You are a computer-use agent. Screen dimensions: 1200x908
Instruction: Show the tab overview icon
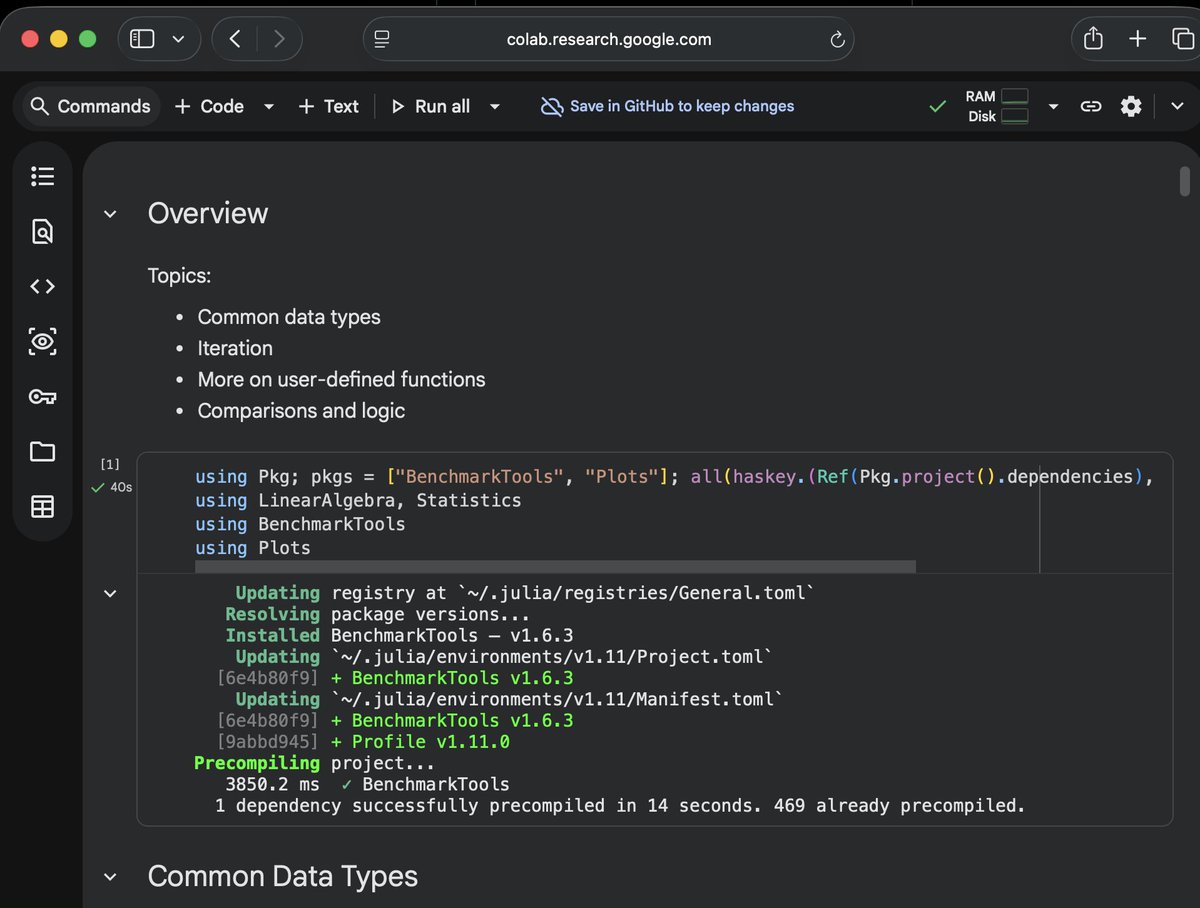point(1182,39)
